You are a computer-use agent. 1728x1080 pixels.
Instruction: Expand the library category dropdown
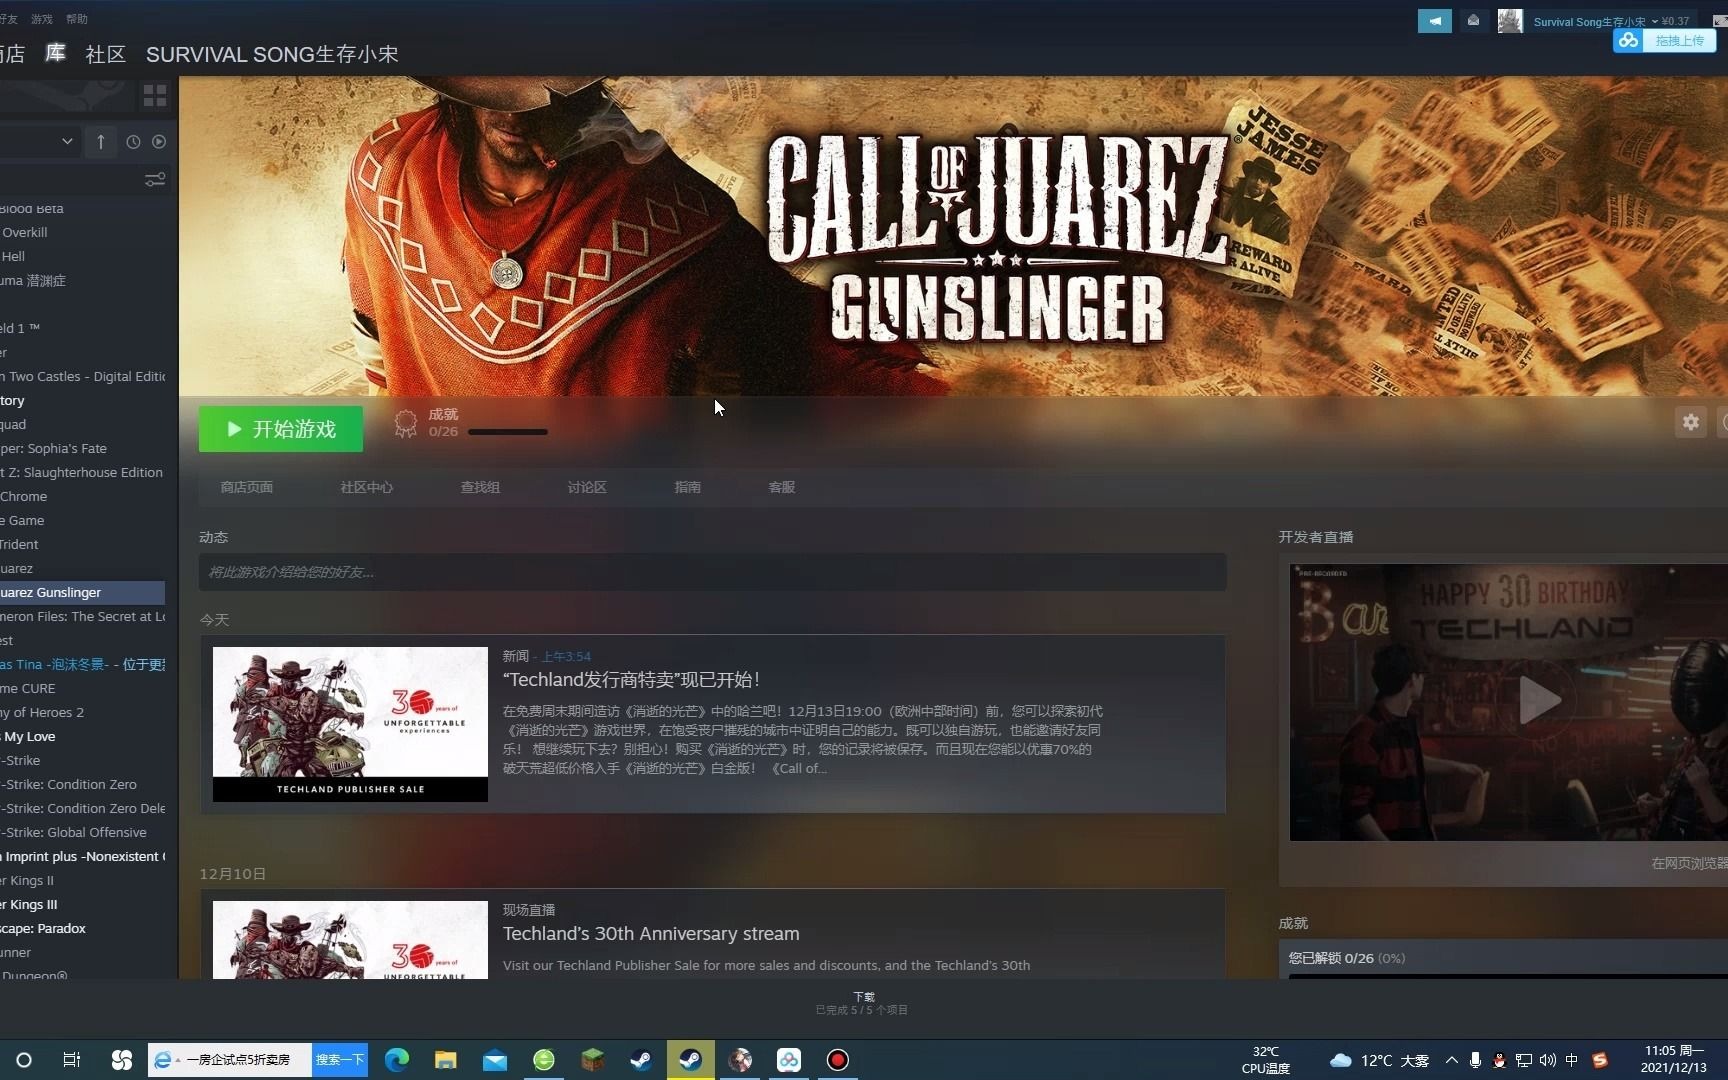pos(67,142)
